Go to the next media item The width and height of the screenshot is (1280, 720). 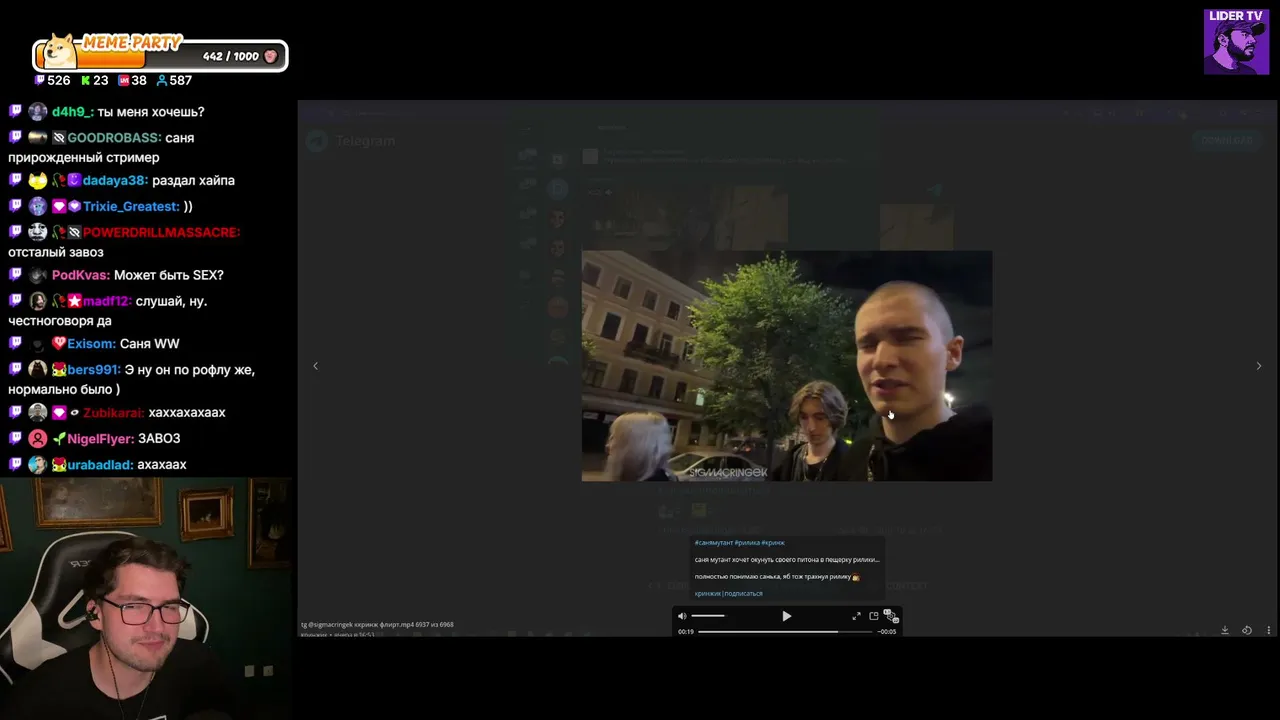[1258, 366]
